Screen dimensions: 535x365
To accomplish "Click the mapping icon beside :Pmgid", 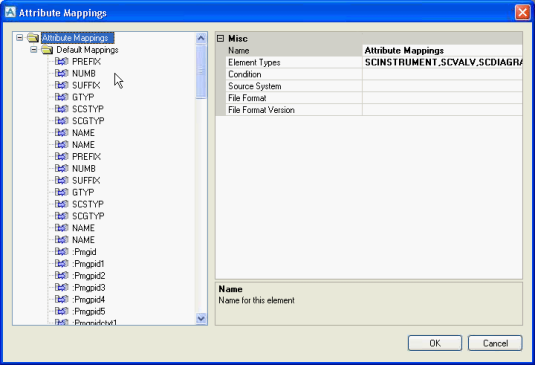I will tap(61, 252).
